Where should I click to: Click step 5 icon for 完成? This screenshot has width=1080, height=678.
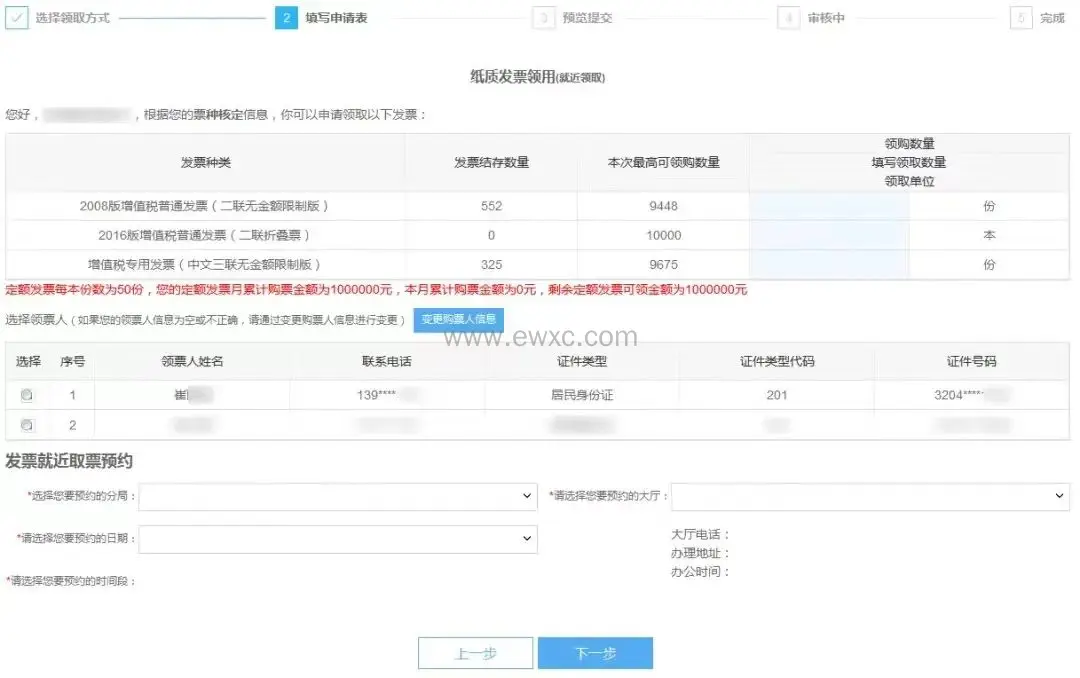(x=1020, y=17)
